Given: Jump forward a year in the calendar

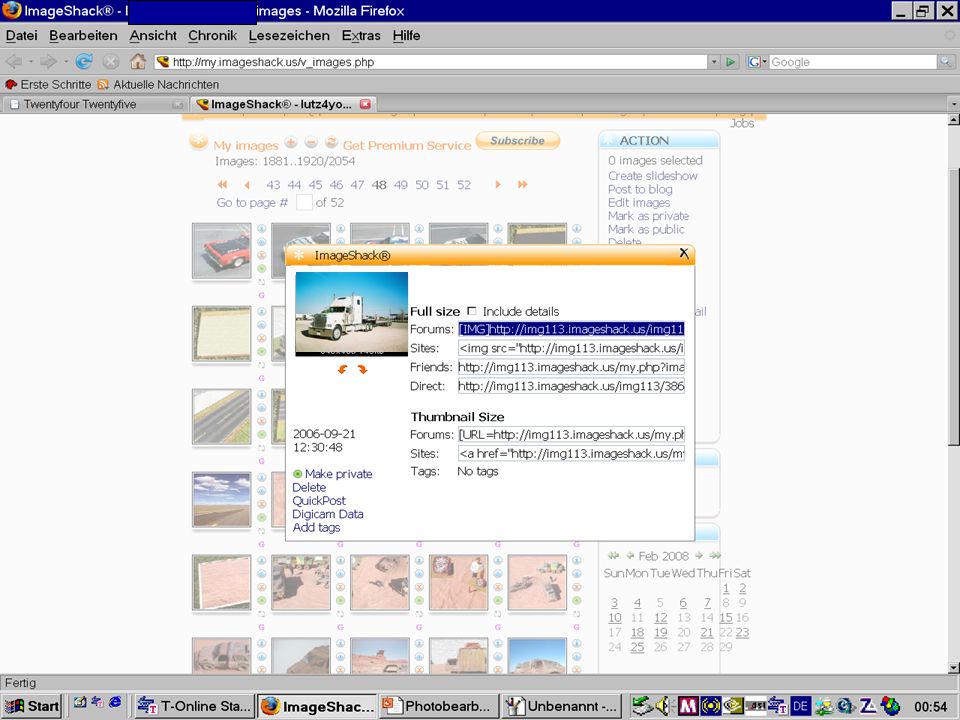Looking at the screenshot, I should (715, 556).
